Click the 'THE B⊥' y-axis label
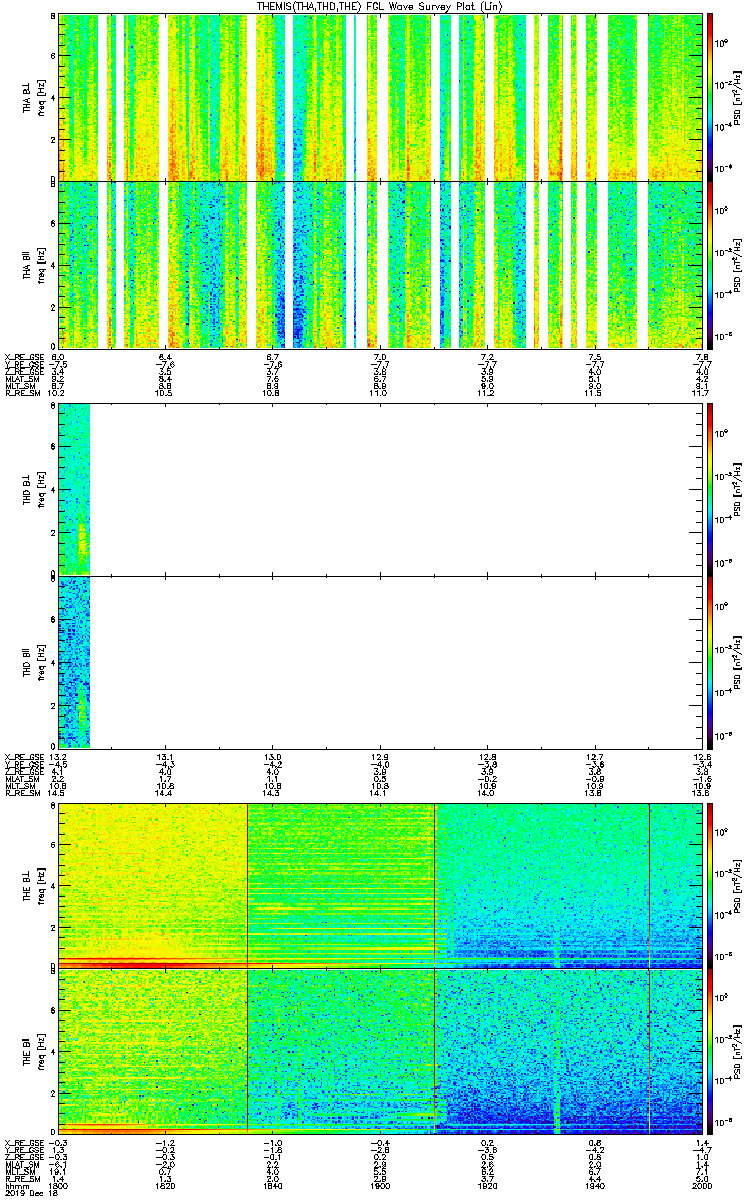750x1200 pixels. click(x=28, y=885)
